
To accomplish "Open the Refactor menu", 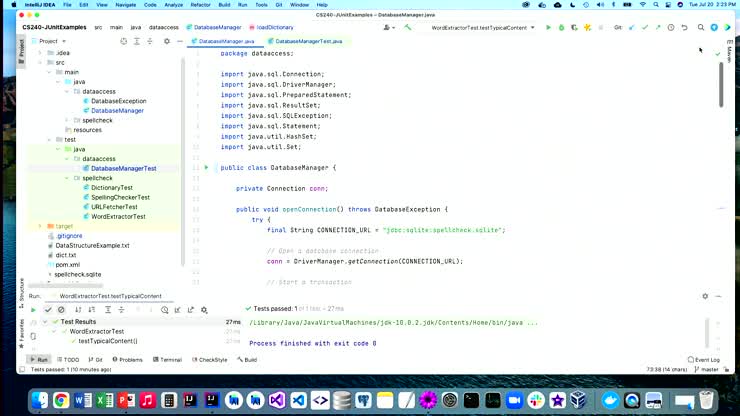I will 201,5.
